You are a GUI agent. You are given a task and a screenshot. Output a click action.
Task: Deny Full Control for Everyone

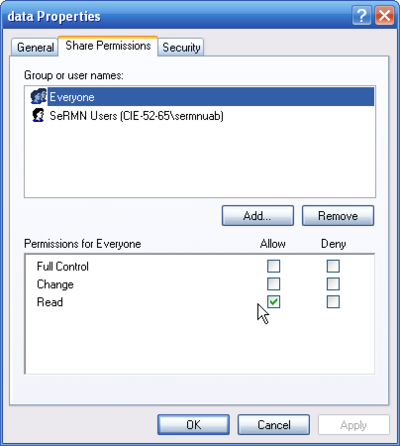pyautogui.click(x=333, y=266)
